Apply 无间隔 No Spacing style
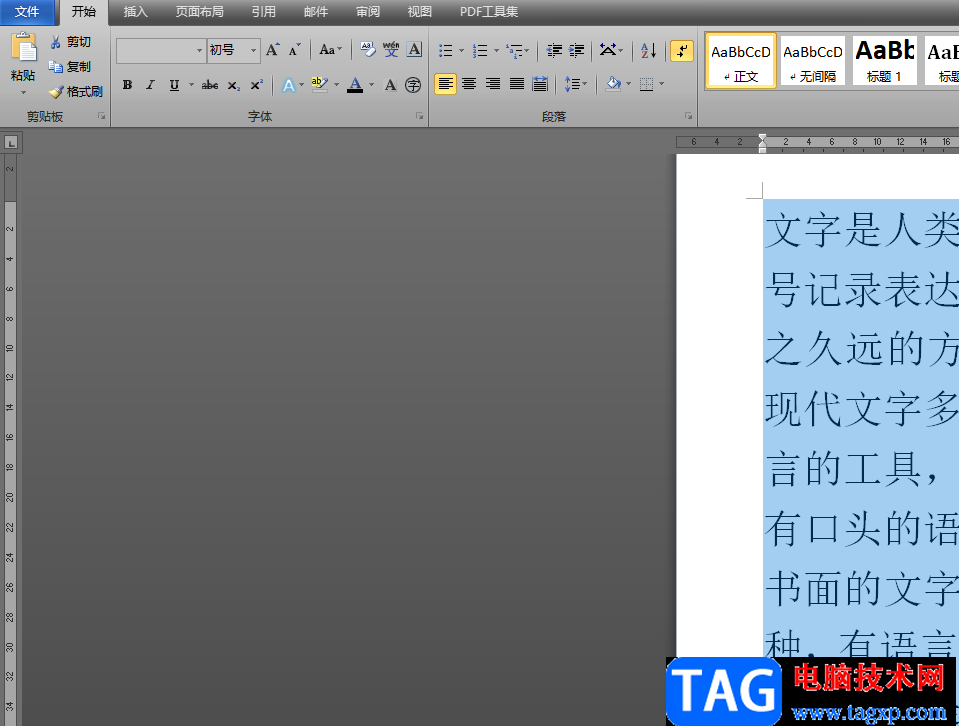The image size is (959, 726). [x=813, y=61]
